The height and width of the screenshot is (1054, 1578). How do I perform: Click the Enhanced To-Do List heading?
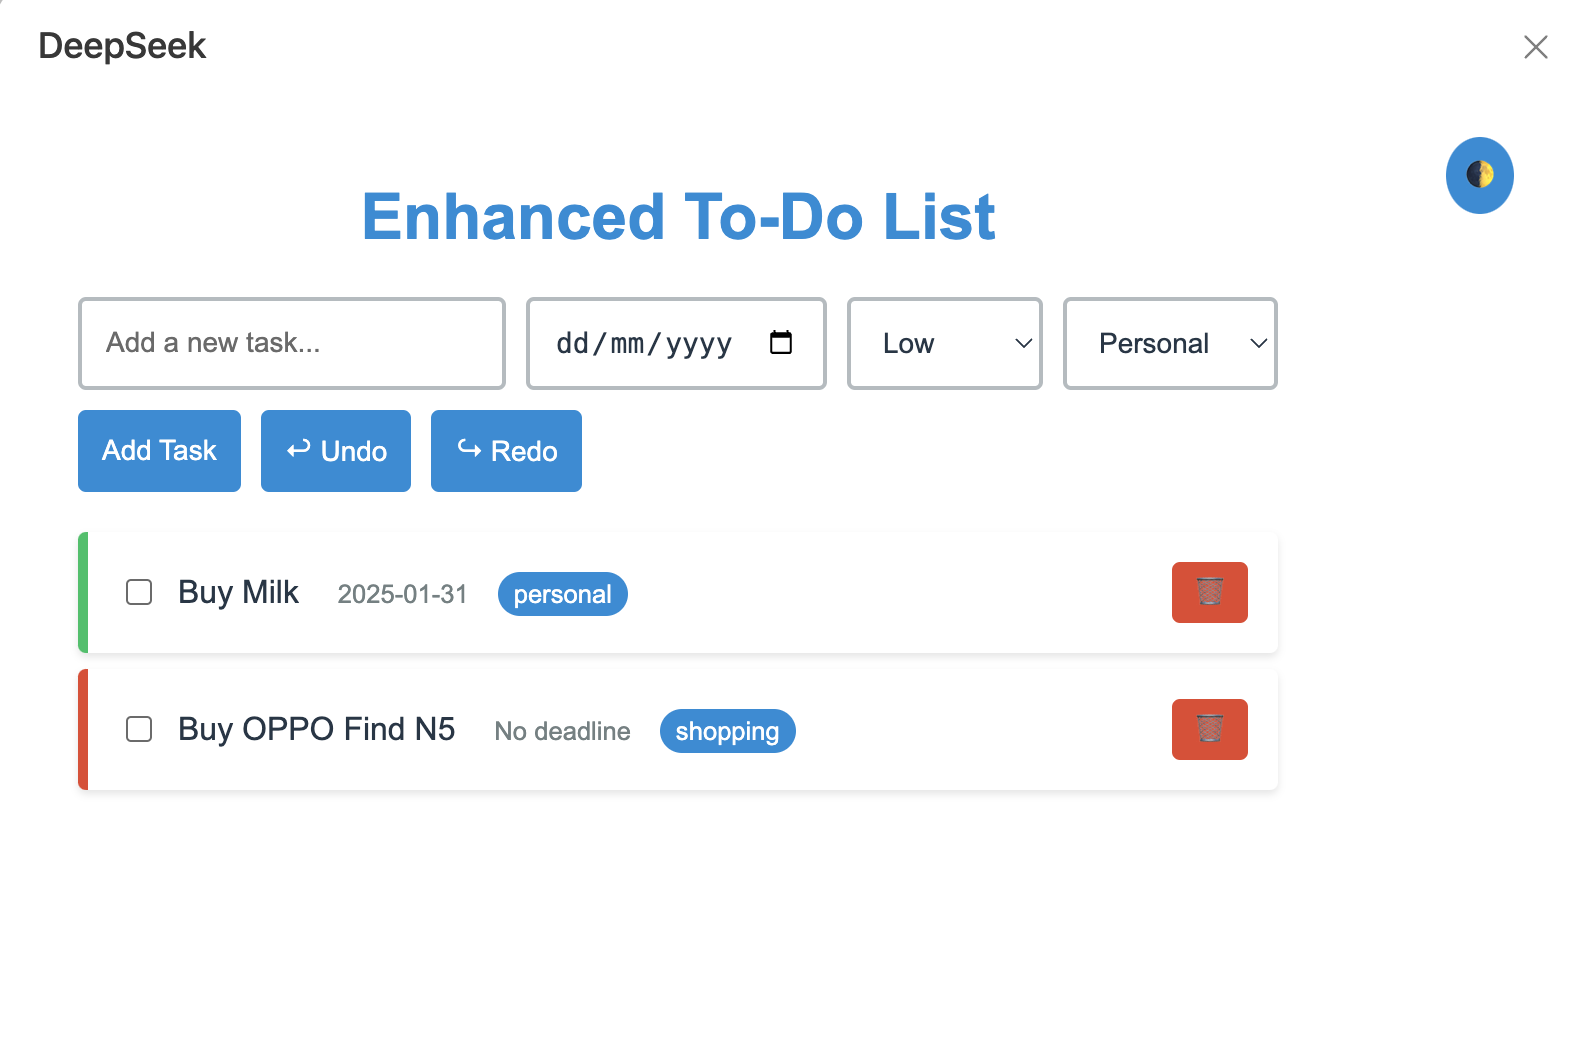pyautogui.click(x=678, y=217)
